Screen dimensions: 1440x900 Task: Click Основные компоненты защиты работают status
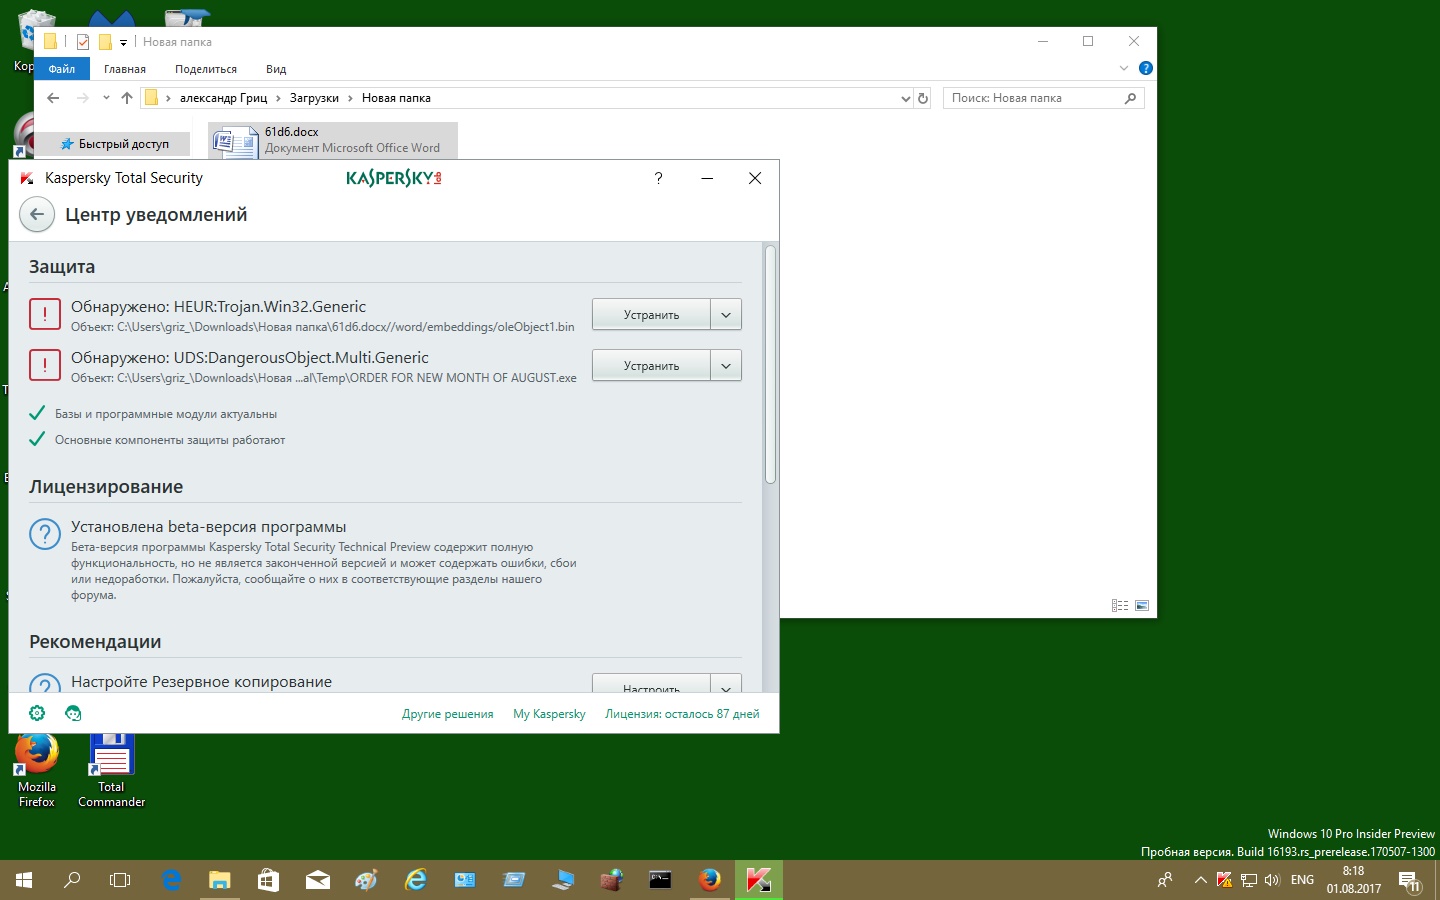click(x=170, y=440)
